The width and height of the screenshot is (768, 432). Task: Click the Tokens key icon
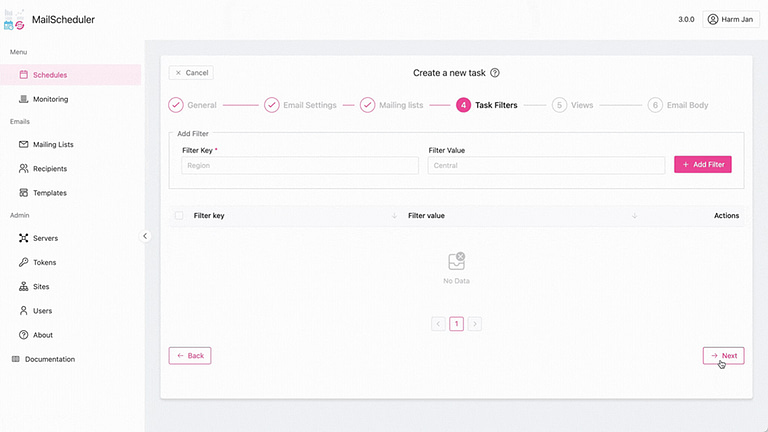coord(24,262)
